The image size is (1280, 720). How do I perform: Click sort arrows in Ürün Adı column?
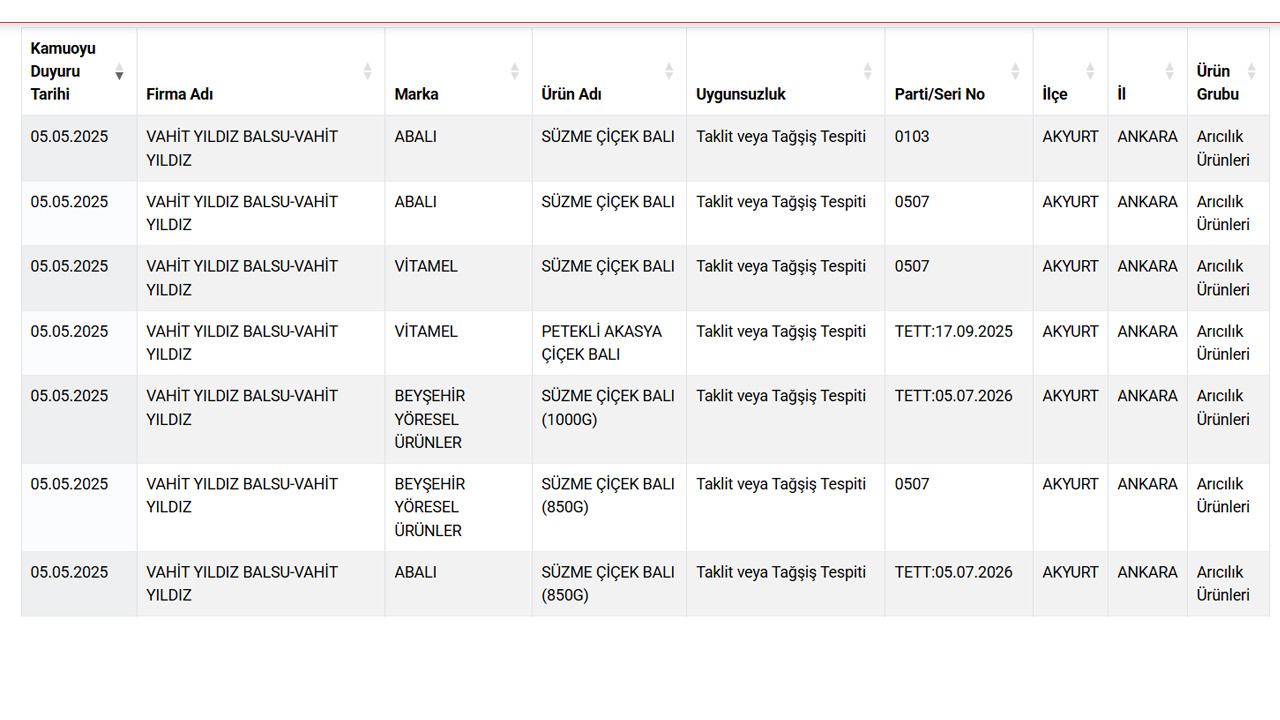669,71
